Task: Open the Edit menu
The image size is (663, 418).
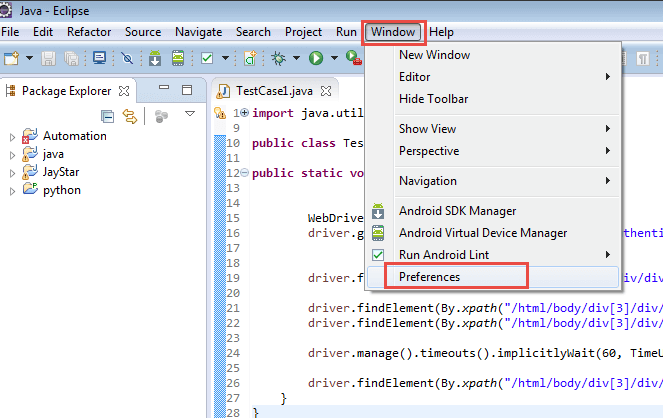Action: 43,32
